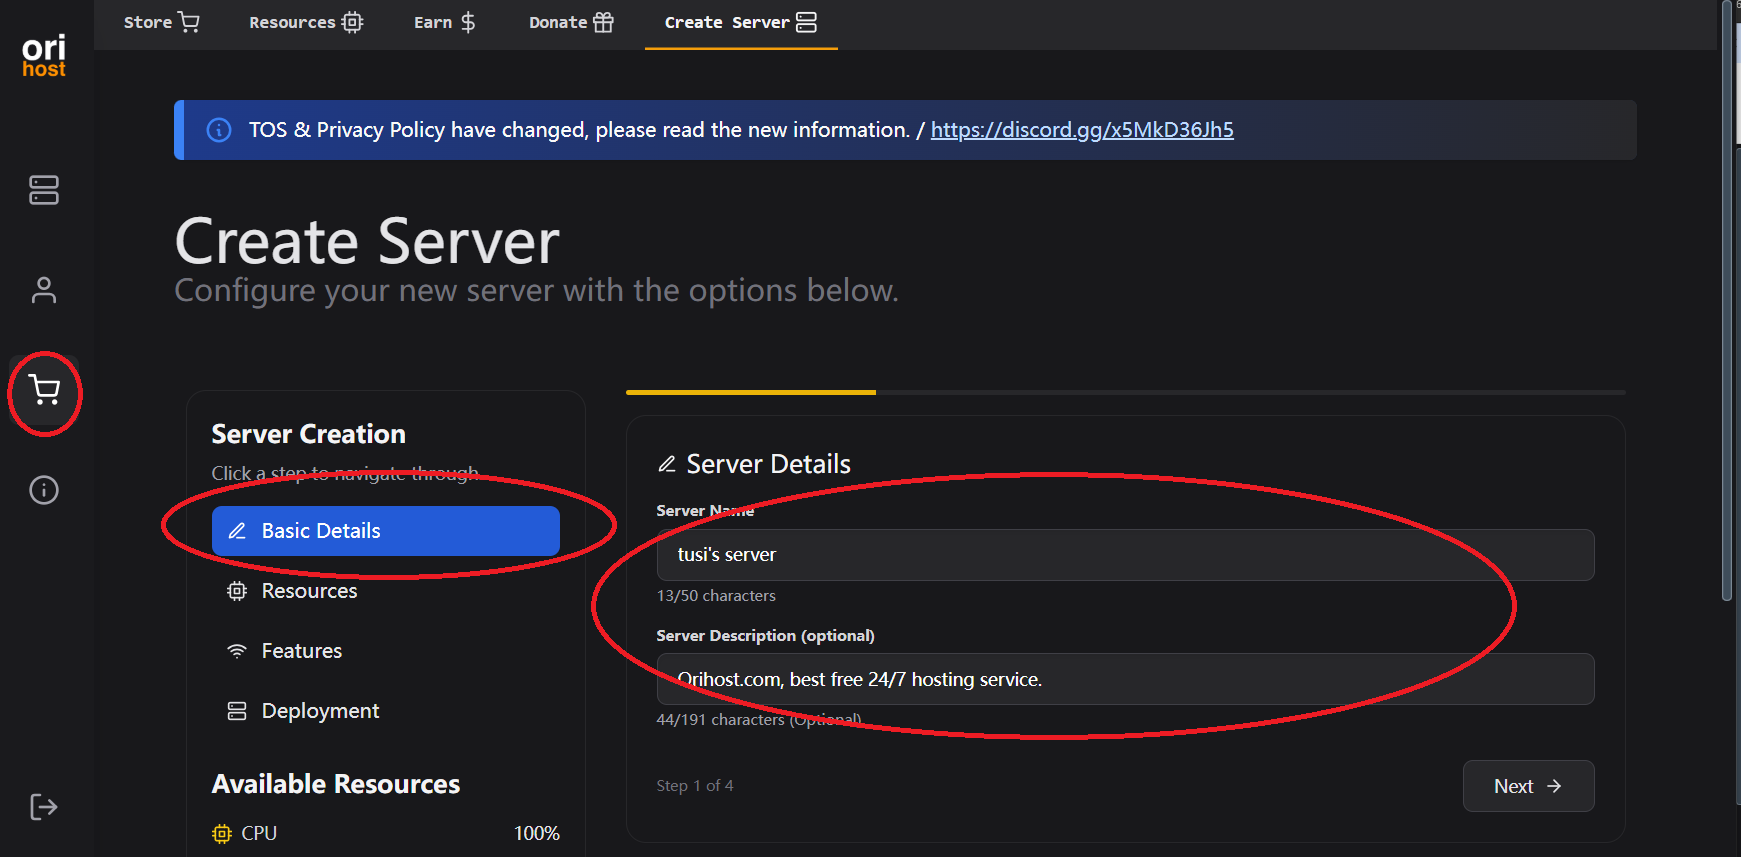Click the logout icon in sidebar

(44, 807)
